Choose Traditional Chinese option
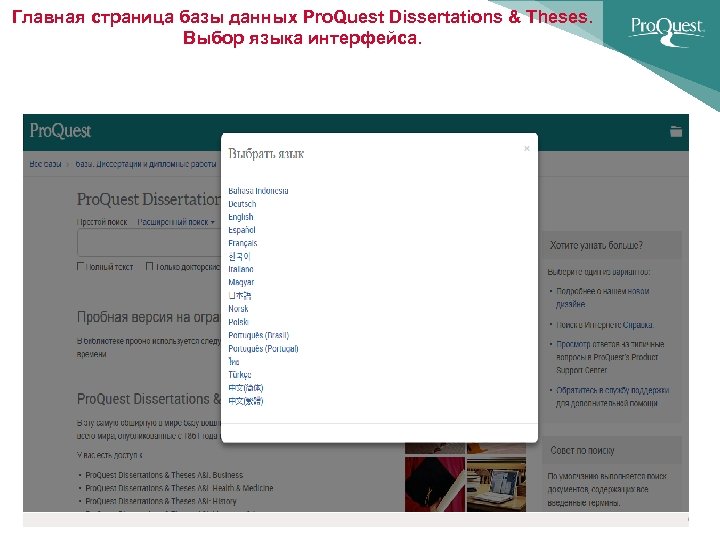 click(x=246, y=401)
